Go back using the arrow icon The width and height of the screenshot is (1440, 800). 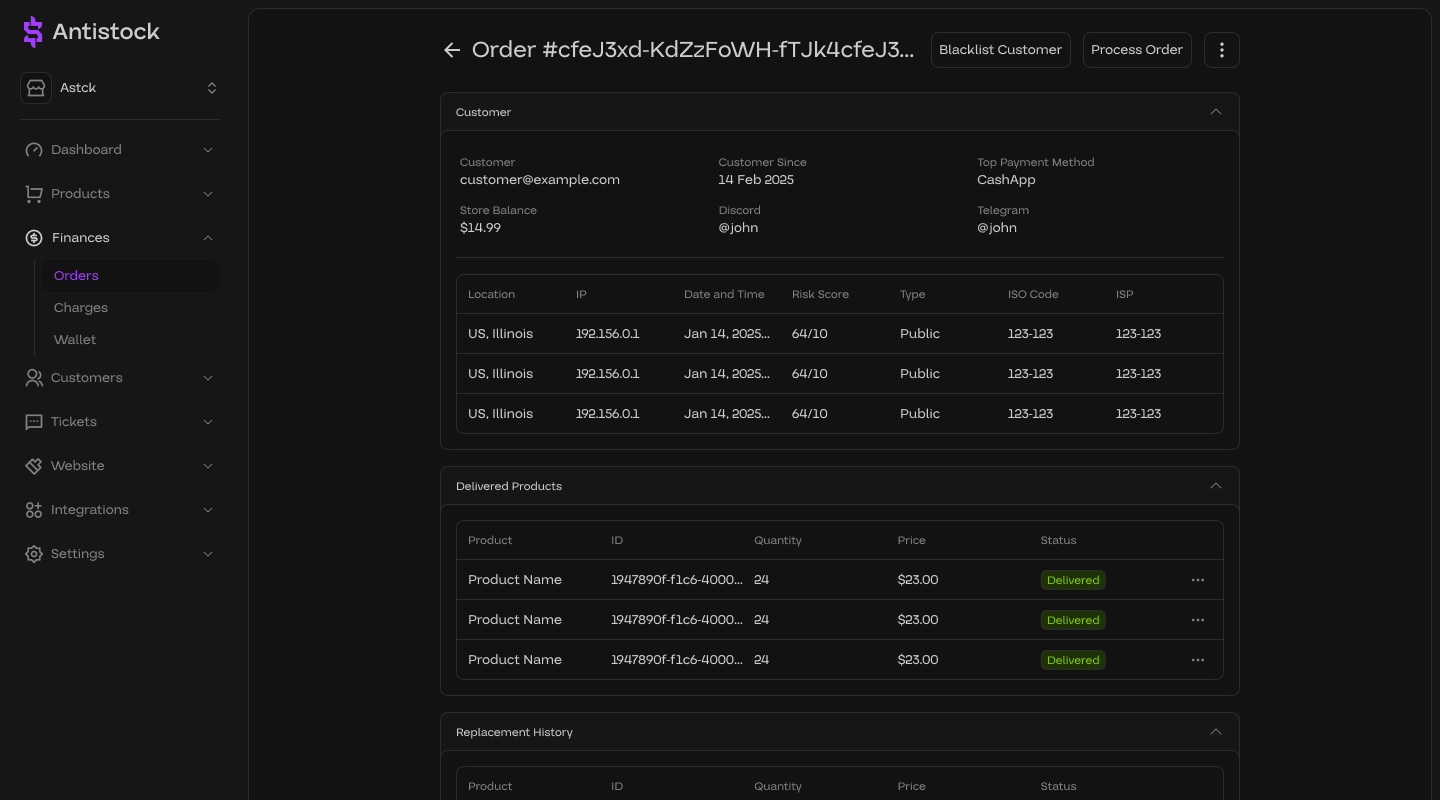coord(452,50)
